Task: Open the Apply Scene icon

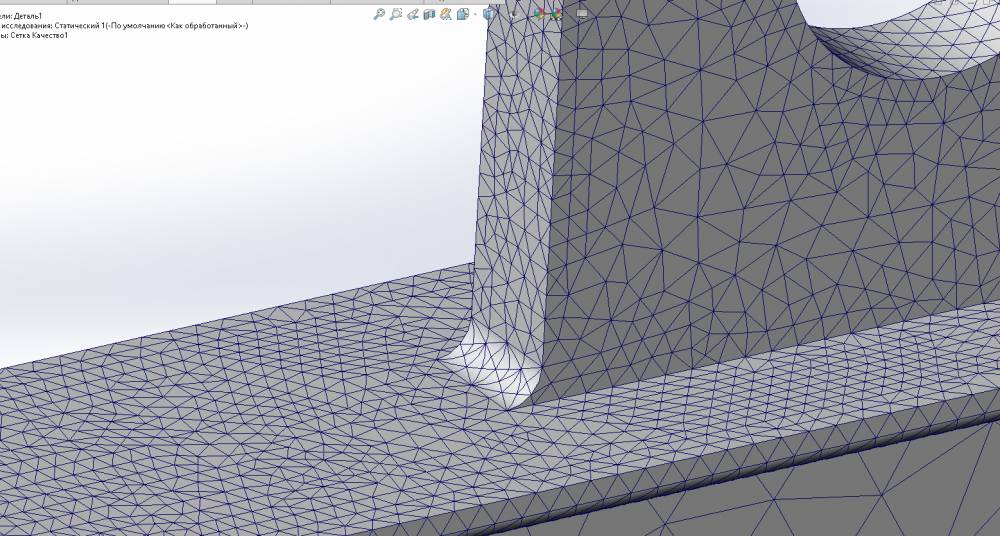Action: [554, 14]
